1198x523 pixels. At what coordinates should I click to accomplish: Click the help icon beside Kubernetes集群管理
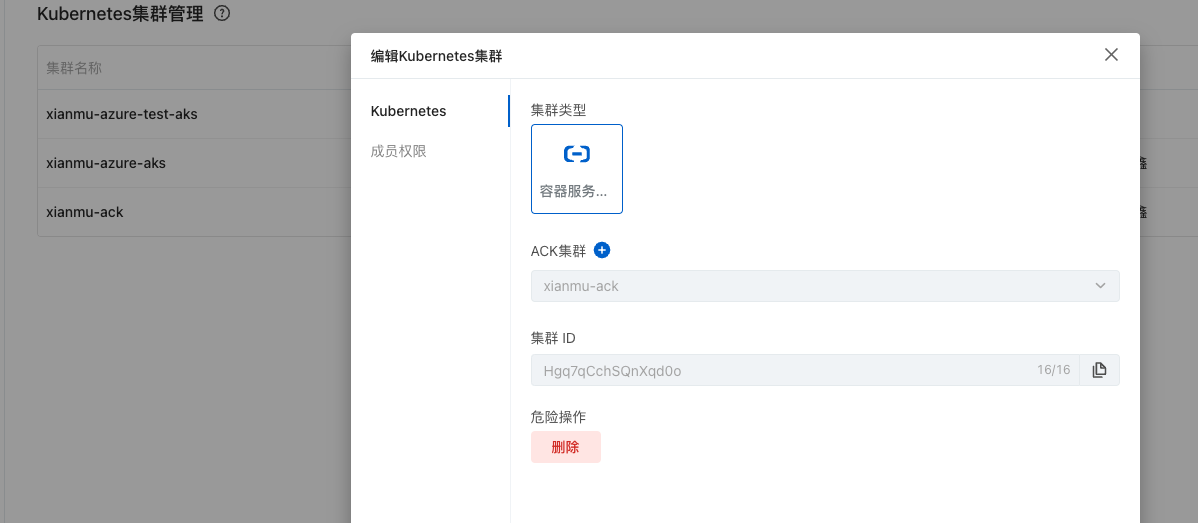pos(222,13)
